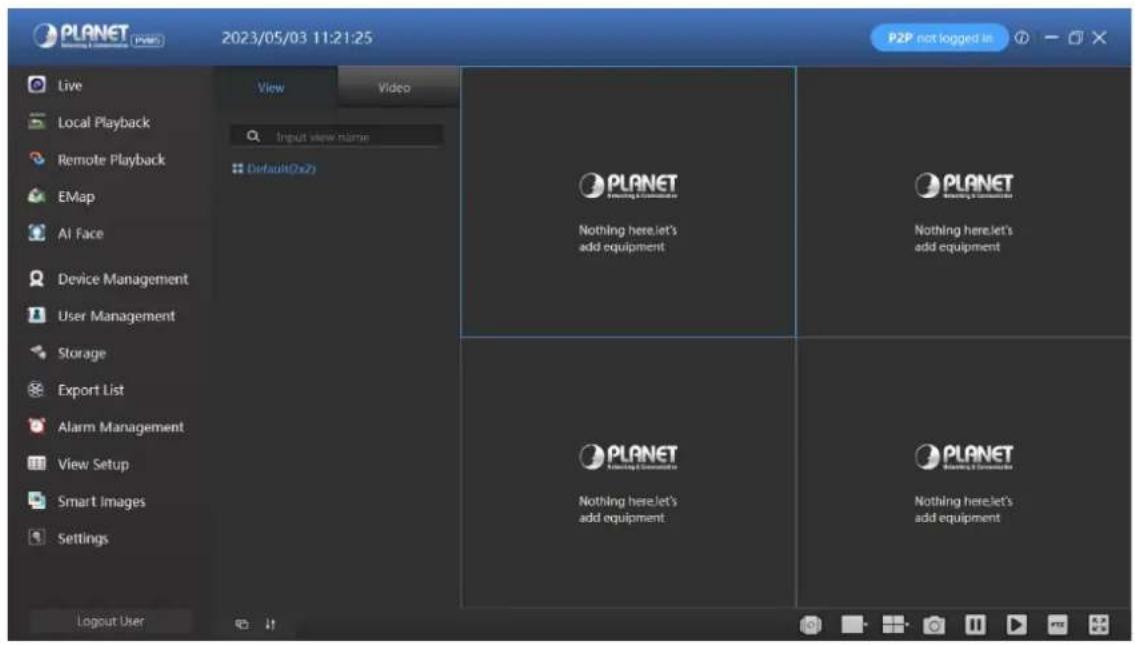Click the PTZ control icon

tap(1058, 624)
